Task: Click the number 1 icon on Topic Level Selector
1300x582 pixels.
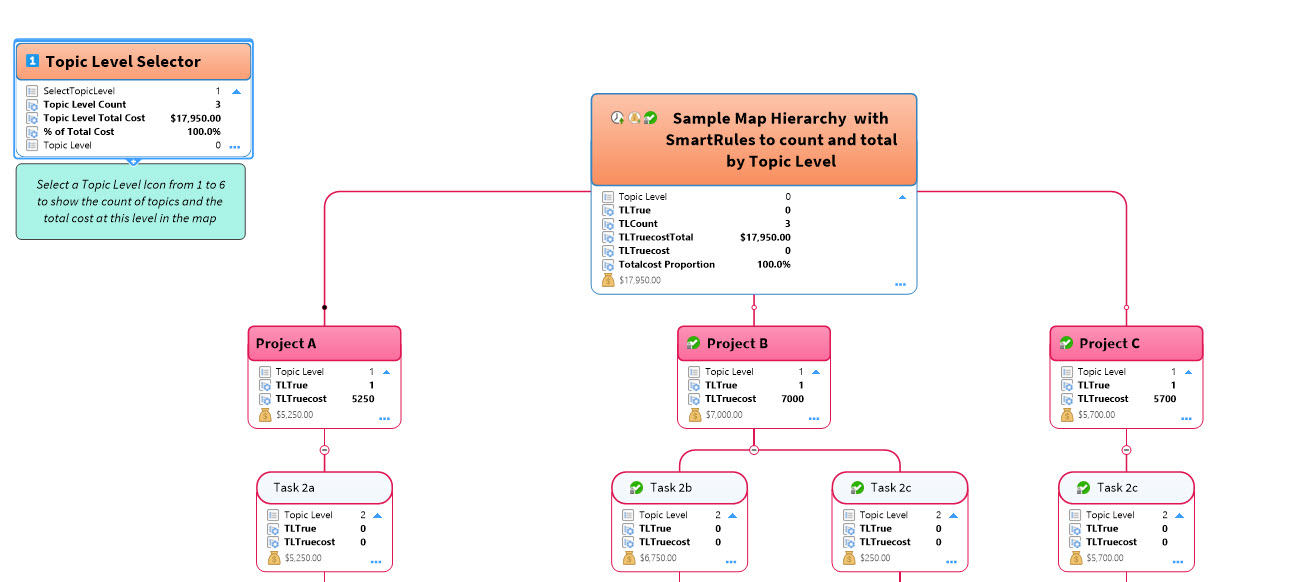Action: [x=33, y=62]
